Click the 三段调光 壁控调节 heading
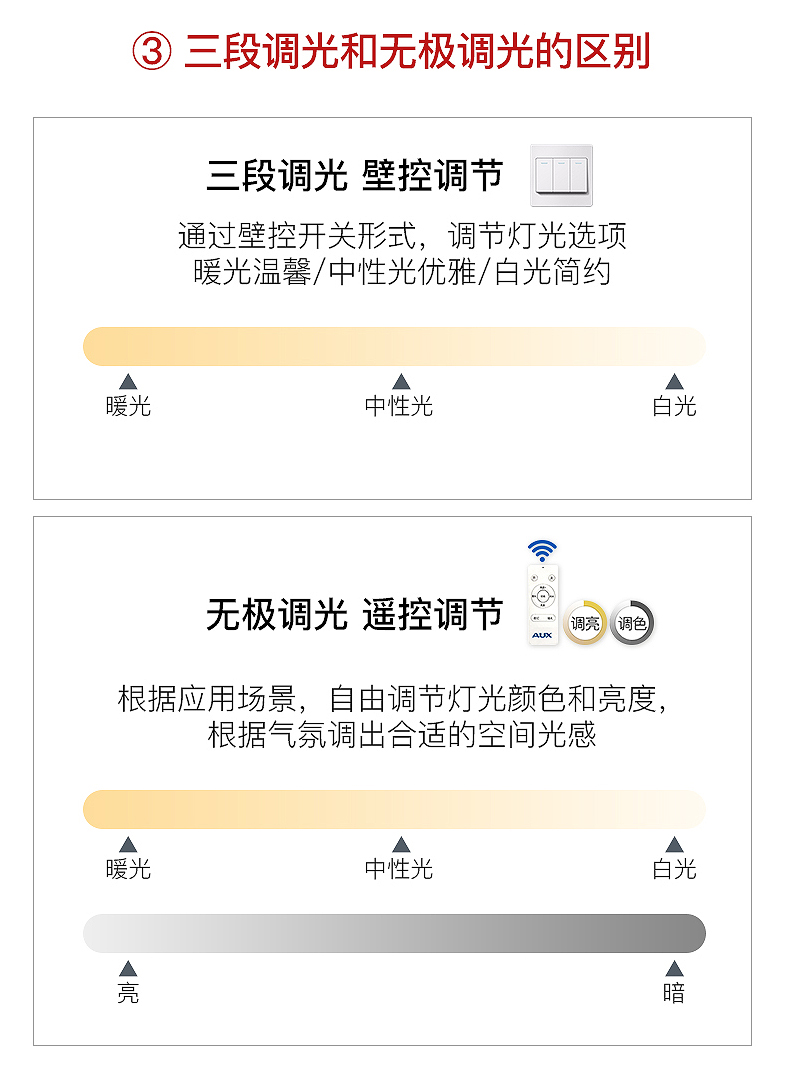The height and width of the screenshot is (1067, 790). (355, 176)
